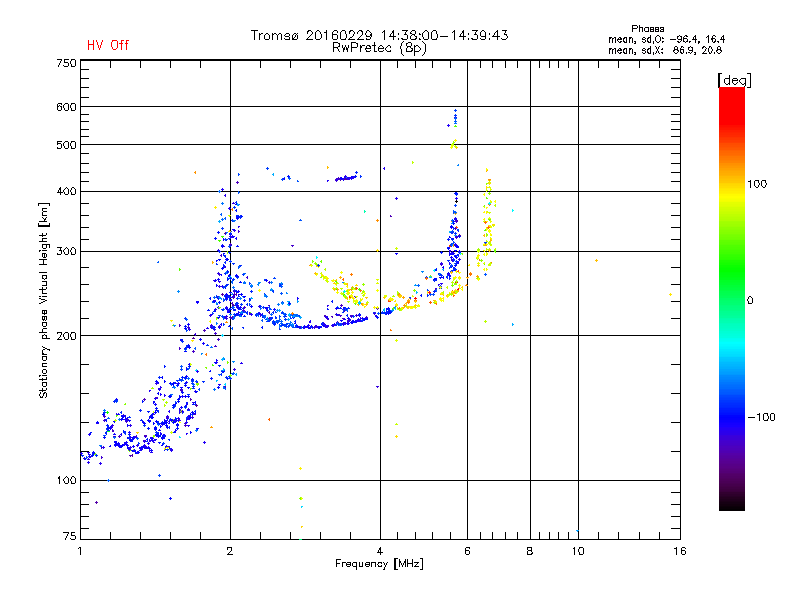Viewport: 800px width, 600px height.
Task: Click the y-axis tick label '100'
Action: click(x=66, y=481)
